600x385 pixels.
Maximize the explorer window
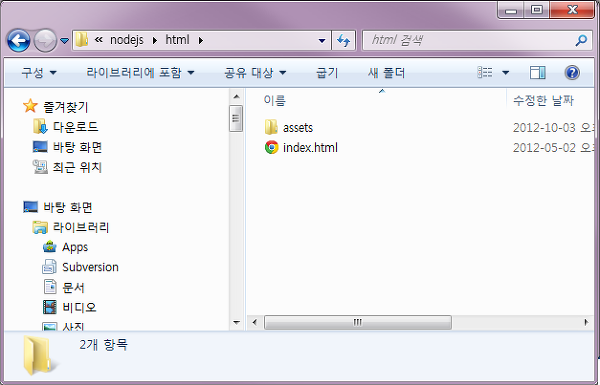[x=537, y=10]
